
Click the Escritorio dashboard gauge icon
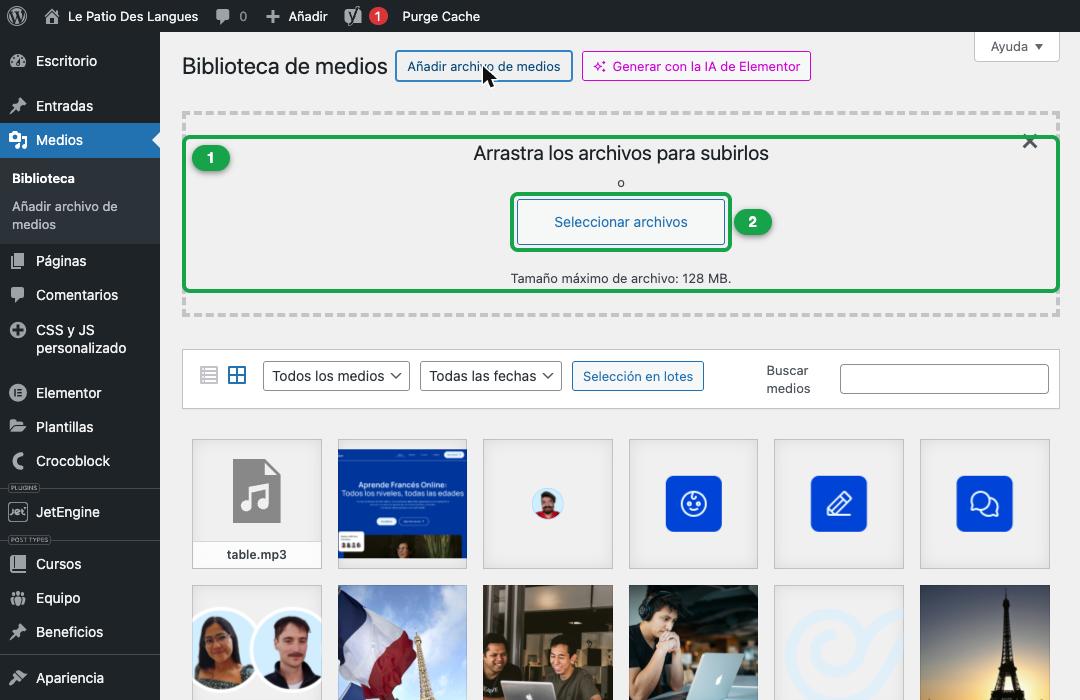pyautogui.click(x=18, y=61)
